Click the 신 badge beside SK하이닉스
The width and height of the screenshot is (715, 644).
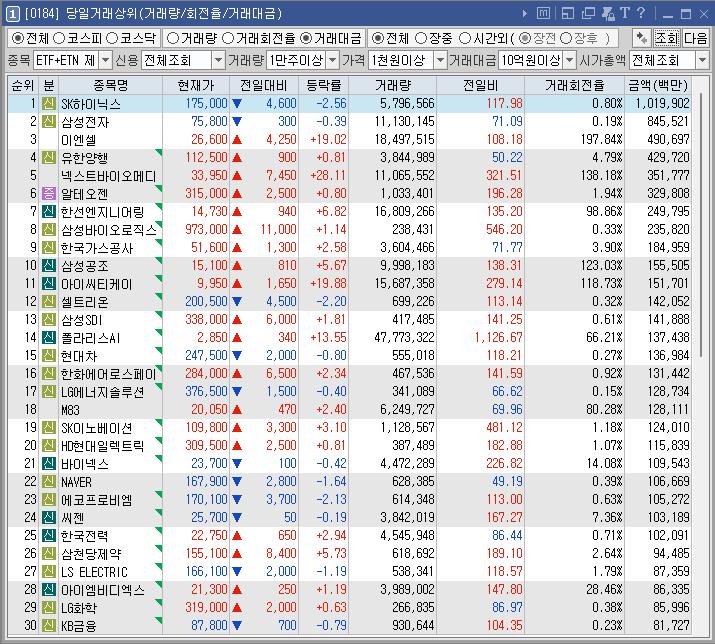(x=49, y=104)
